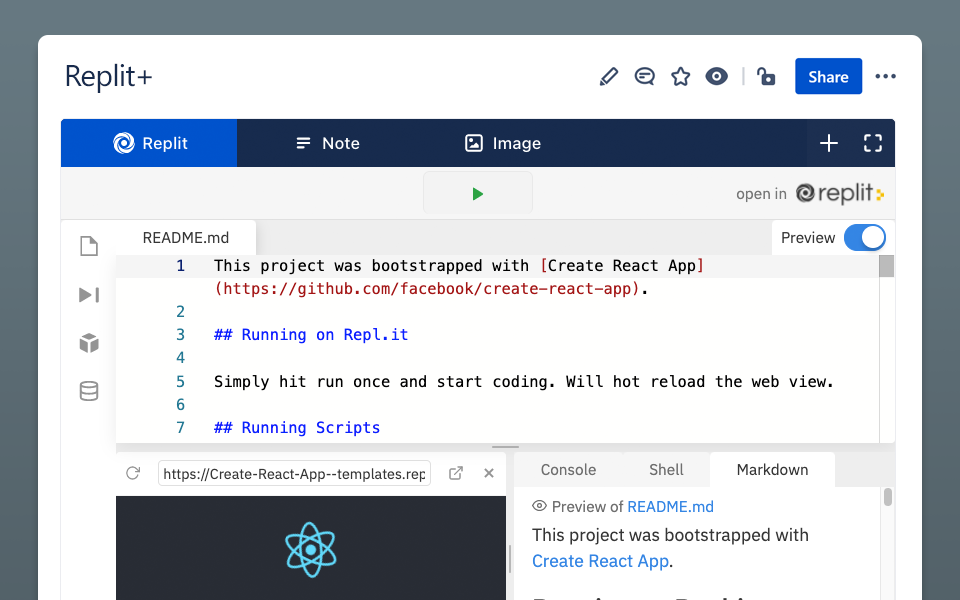The height and width of the screenshot is (600, 960).
Task: Open the debugger step-play sidebar icon
Action: (89, 295)
